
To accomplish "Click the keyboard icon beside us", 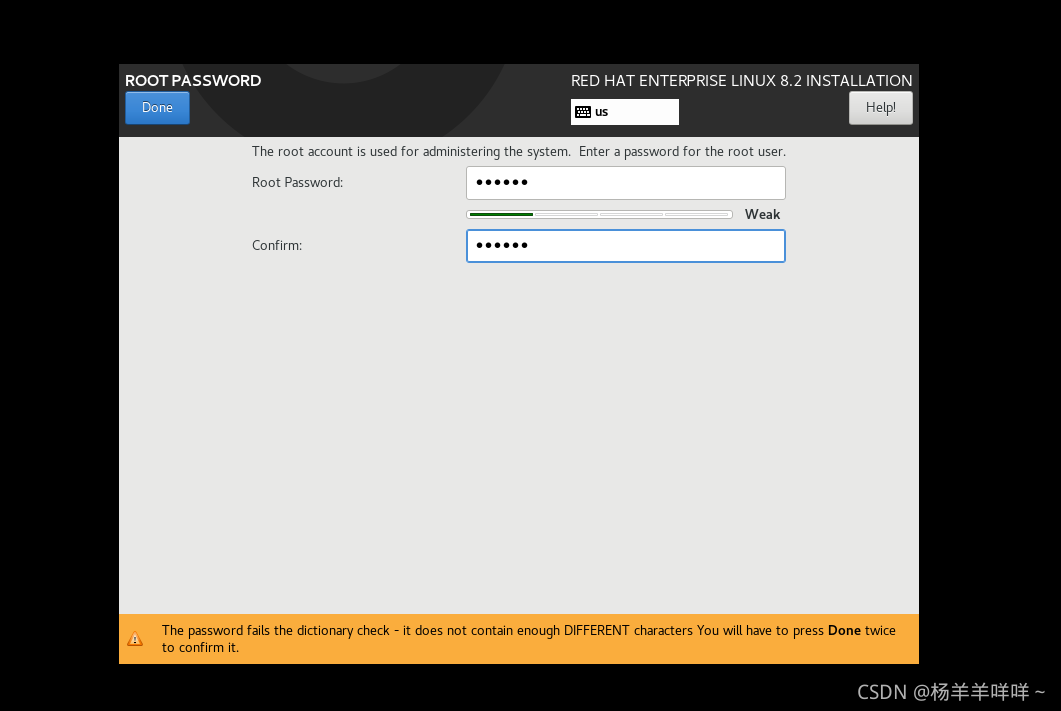I will [583, 112].
